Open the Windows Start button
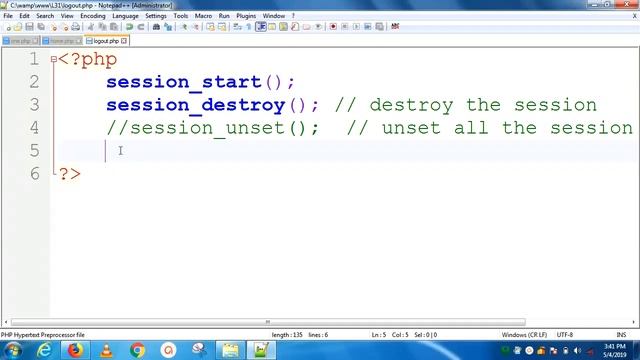The width and height of the screenshot is (640, 360). pyautogui.click(x=13, y=350)
